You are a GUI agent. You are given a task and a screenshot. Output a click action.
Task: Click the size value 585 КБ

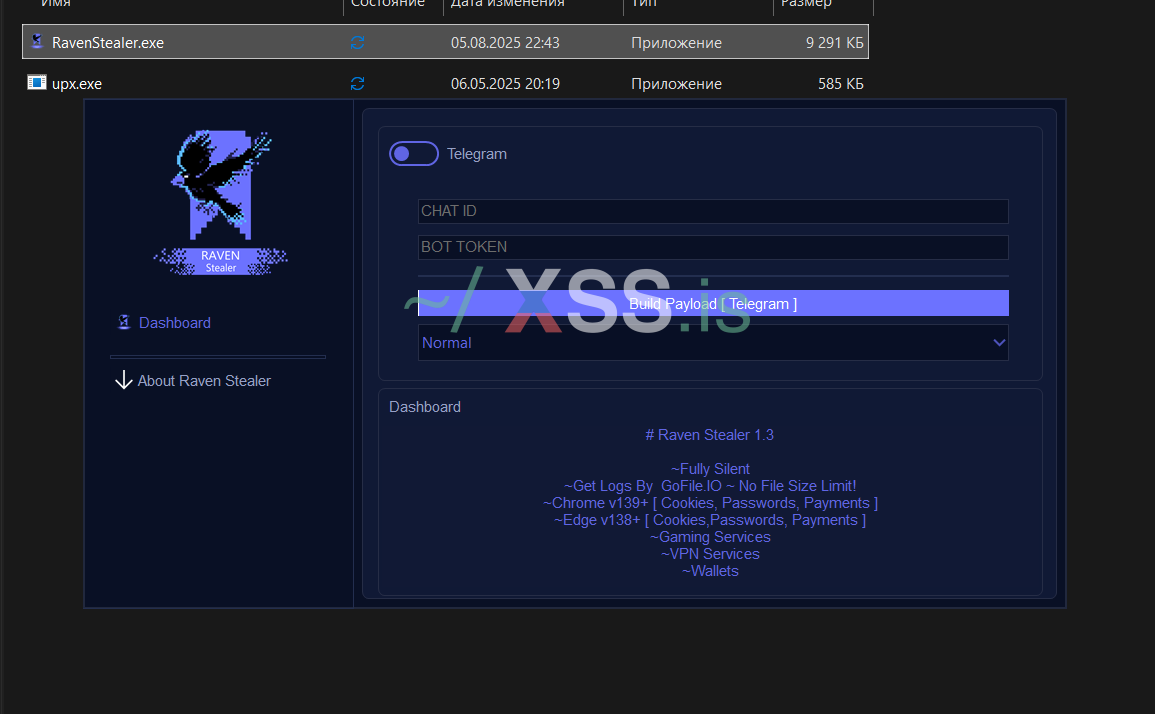pyautogui.click(x=840, y=84)
